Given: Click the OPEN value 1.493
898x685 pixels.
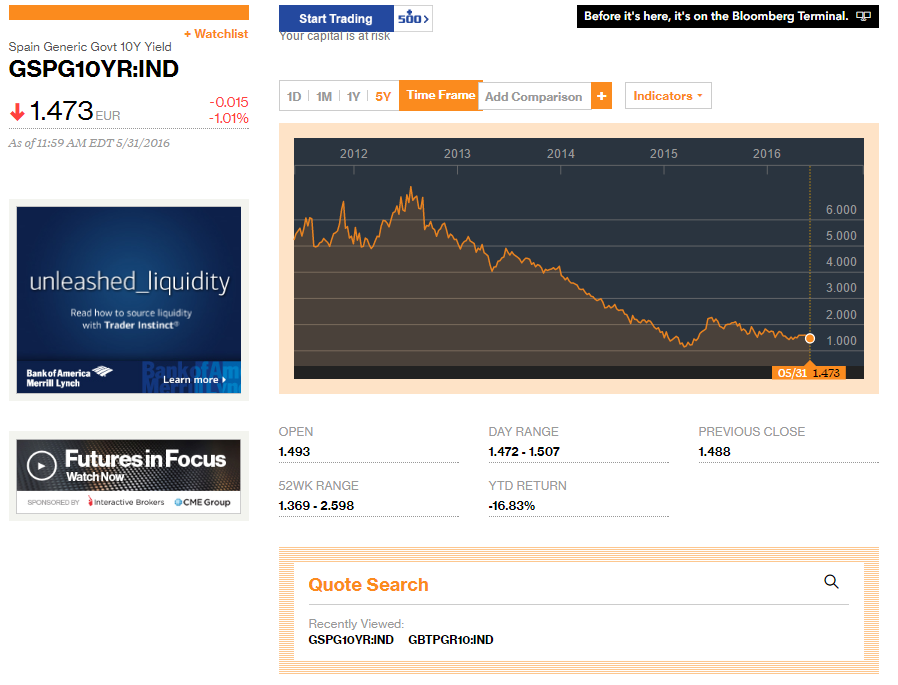Looking at the screenshot, I should point(294,451).
